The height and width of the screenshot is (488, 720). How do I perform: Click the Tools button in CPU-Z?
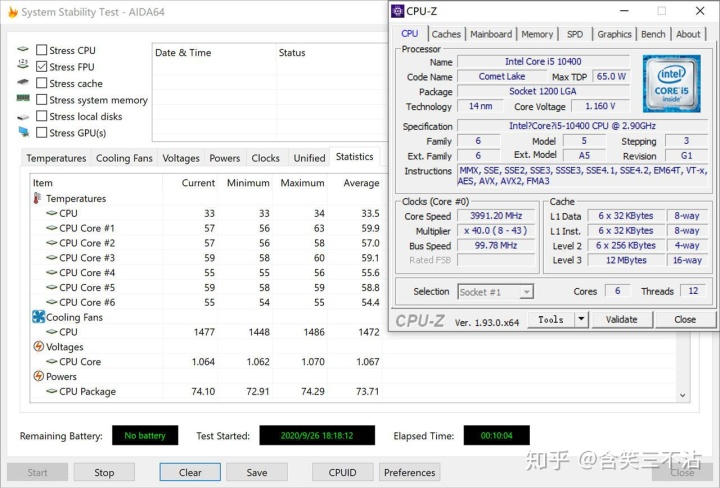click(x=551, y=319)
